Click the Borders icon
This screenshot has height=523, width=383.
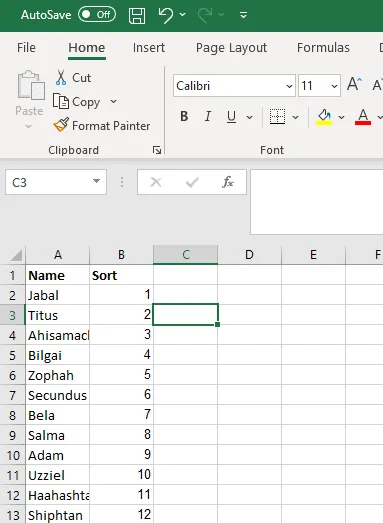click(277, 117)
